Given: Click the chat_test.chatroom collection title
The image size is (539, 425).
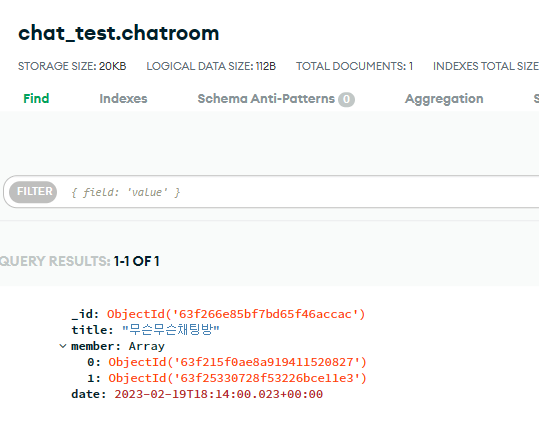Looking at the screenshot, I should point(119,33).
